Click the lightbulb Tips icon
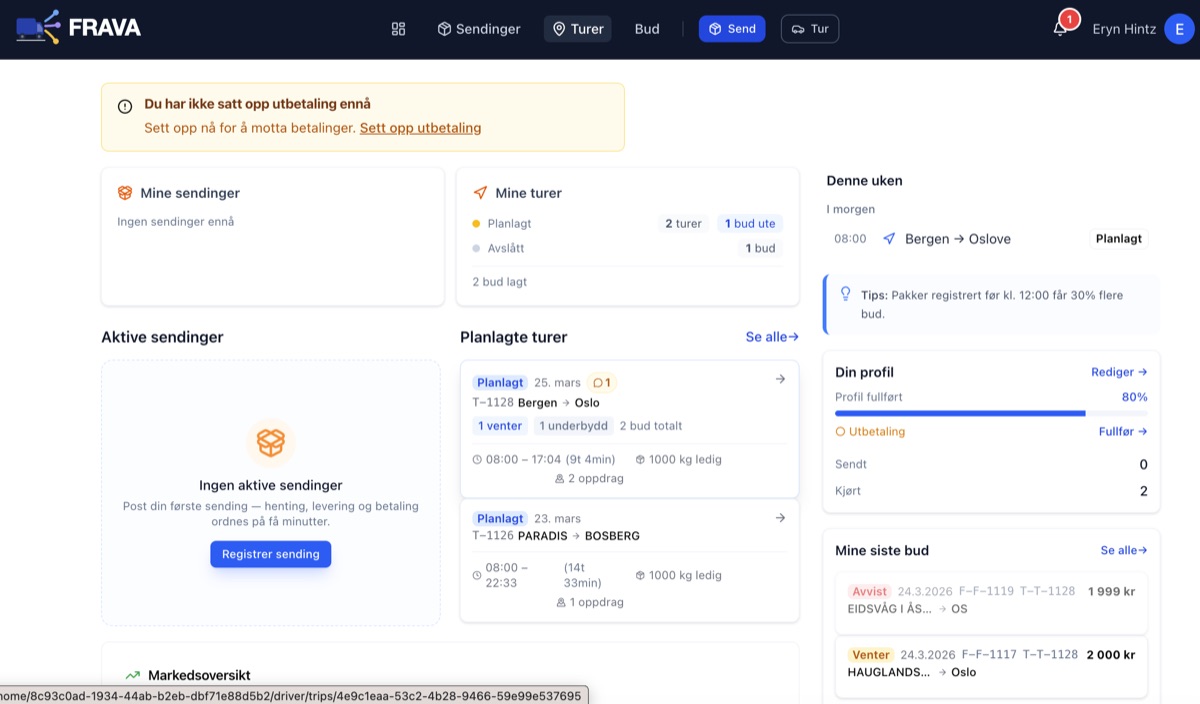The width and height of the screenshot is (1200, 704). coord(845,295)
